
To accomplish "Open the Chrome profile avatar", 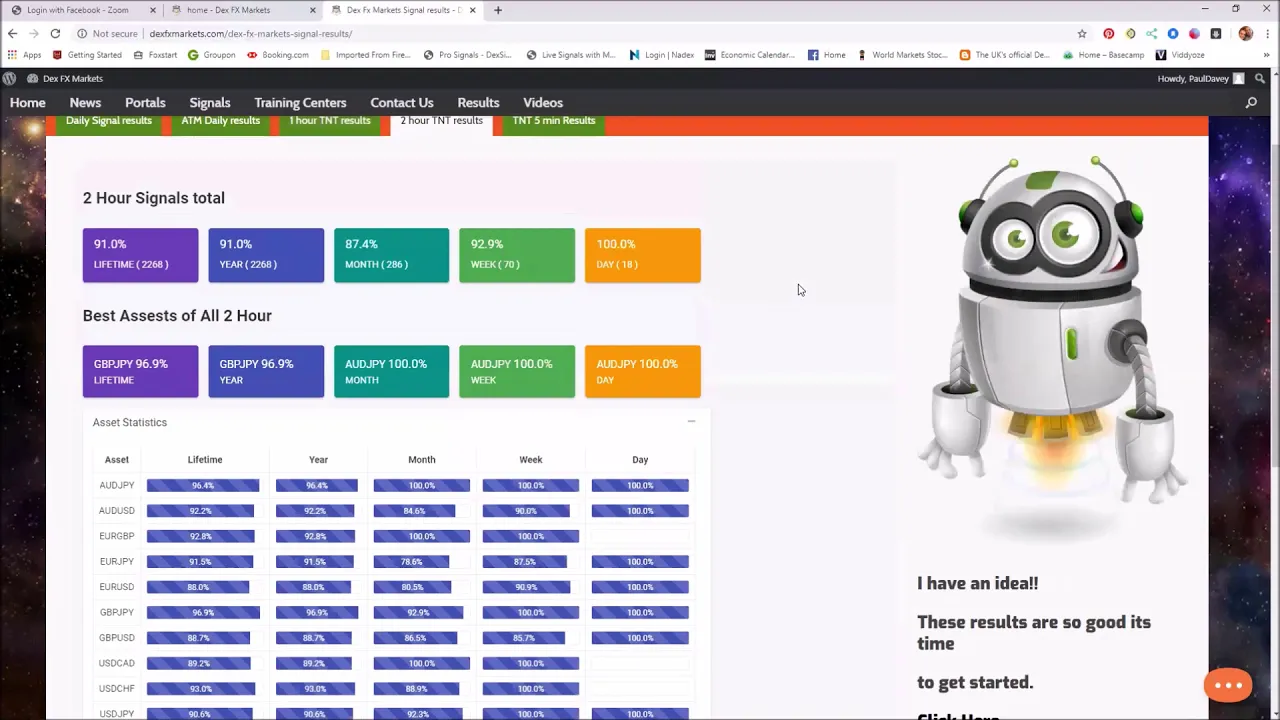I will [1245, 33].
